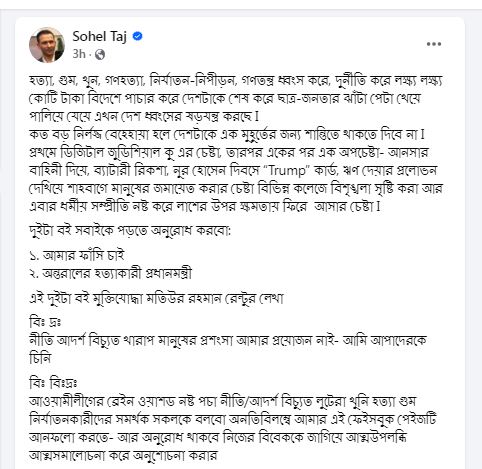Select book title ২. অন্তরালের হত্যাকারী প্রধানমন্ত্রী
This screenshot has height=469, width=482.
[x=111, y=274]
